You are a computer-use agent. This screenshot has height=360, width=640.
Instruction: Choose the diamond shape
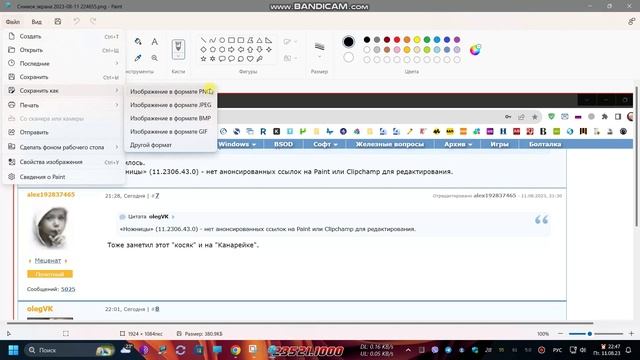pyautogui.click(x=203, y=49)
